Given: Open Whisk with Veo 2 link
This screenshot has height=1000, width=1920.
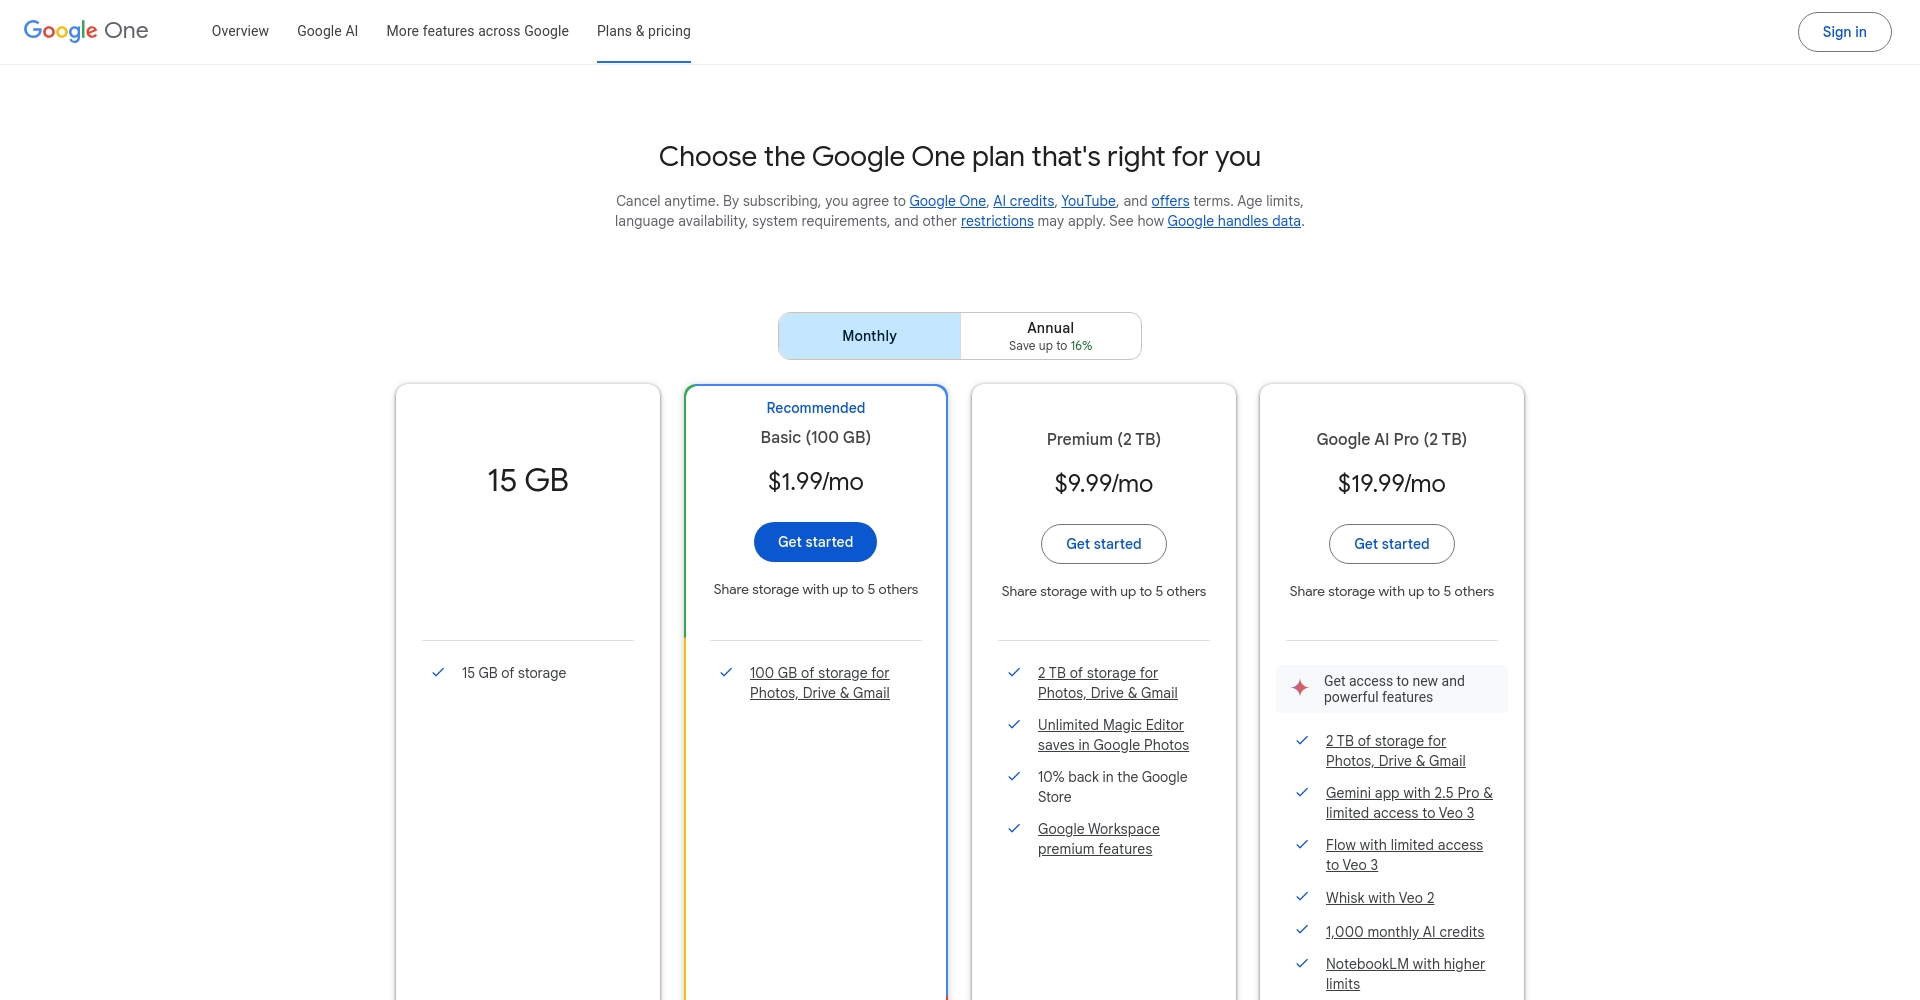Looking at the screenshot, I should (x=1380, y=898).
